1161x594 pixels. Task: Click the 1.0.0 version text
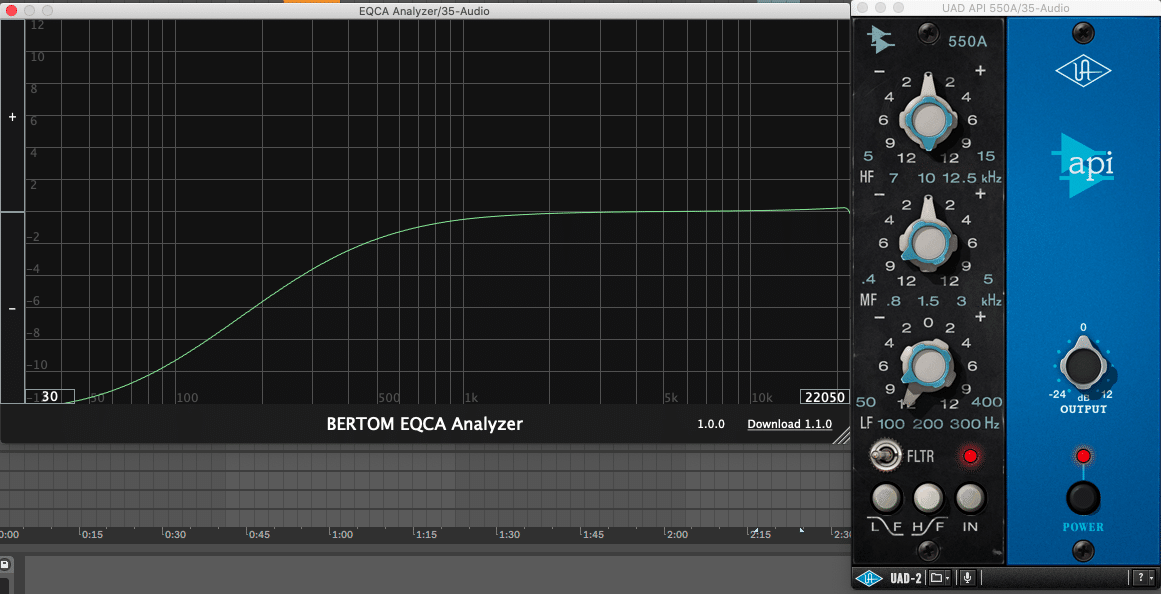click(710, 424)
